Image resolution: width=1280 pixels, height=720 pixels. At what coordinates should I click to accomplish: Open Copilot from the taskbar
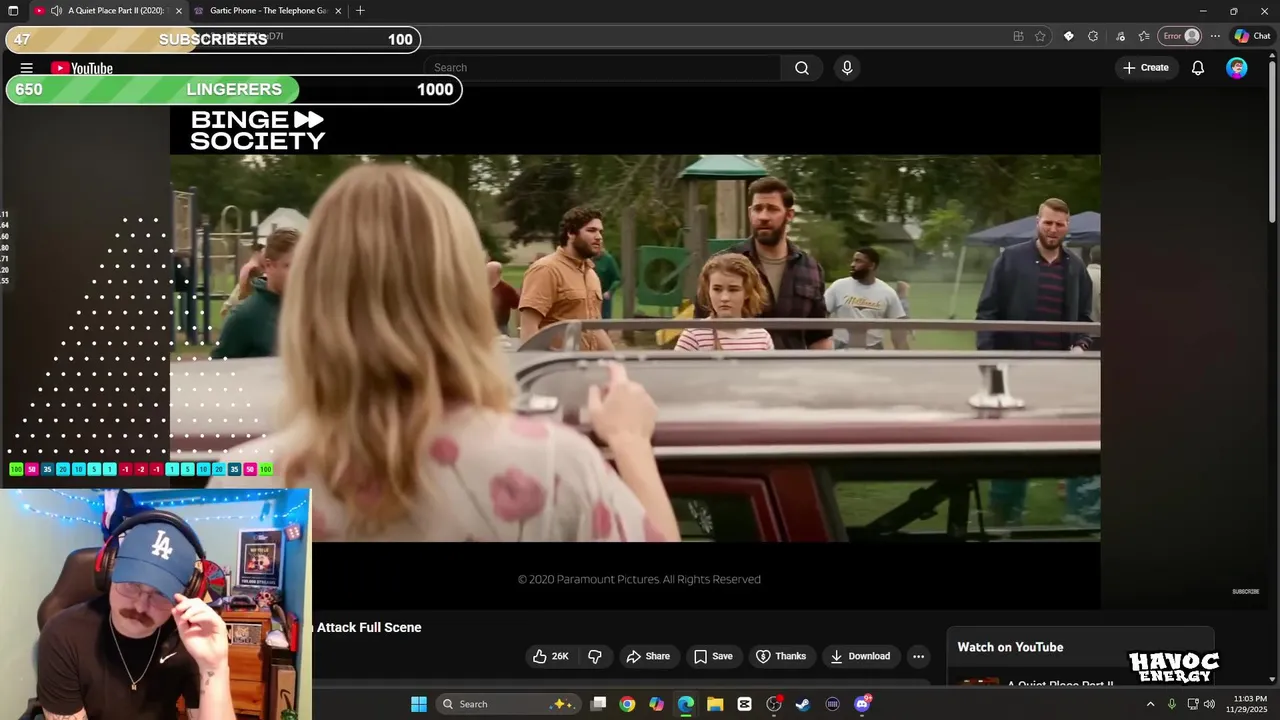(656, 704)
